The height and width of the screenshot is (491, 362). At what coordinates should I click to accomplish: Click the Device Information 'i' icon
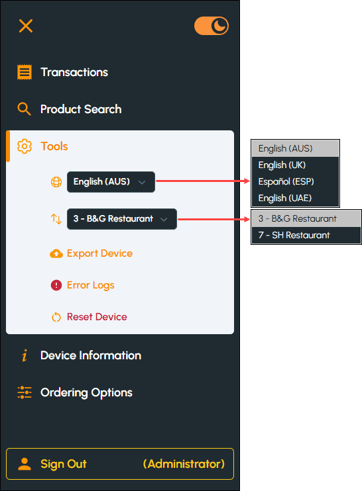point(24,356)
